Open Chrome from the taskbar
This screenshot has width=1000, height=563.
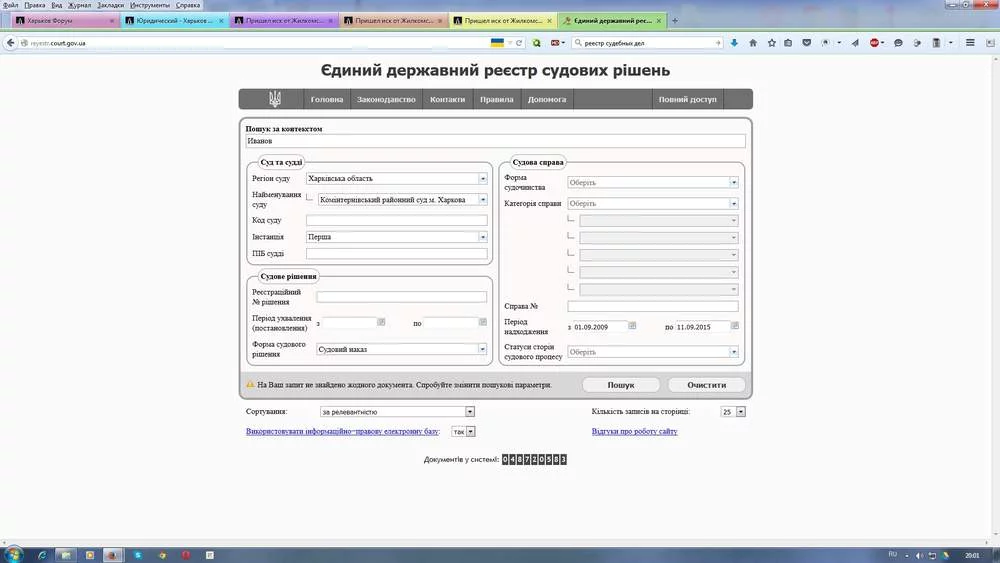(162, 555)
